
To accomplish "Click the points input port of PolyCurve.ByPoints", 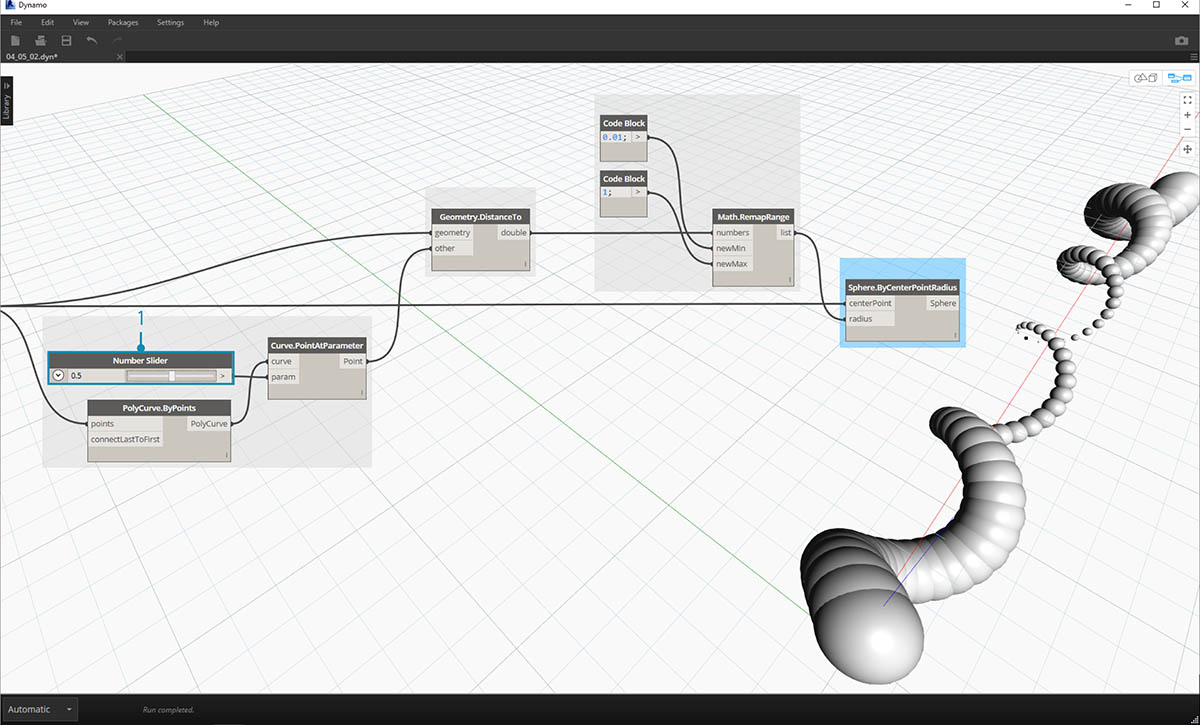I will [x=126, y=424].
